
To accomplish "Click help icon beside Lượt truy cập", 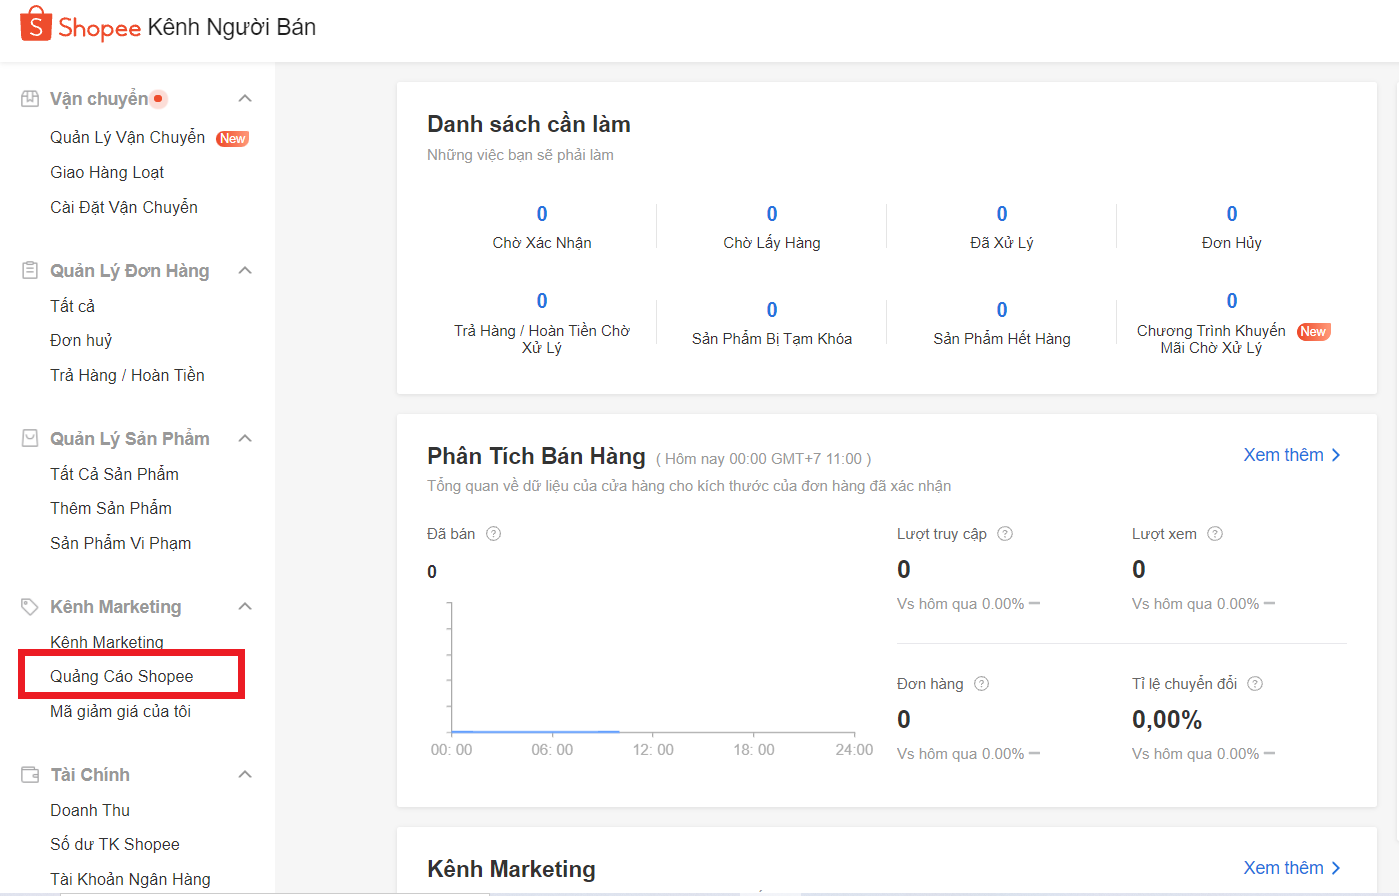I will 1005,534.
